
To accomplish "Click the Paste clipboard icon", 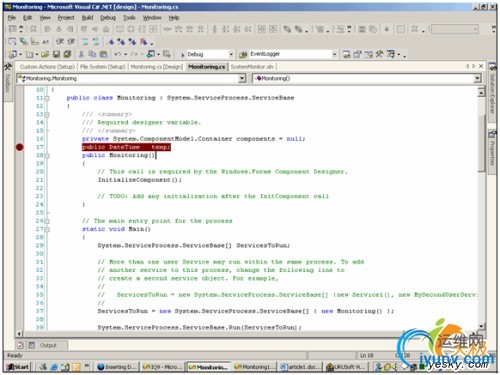I will (104, 54).
